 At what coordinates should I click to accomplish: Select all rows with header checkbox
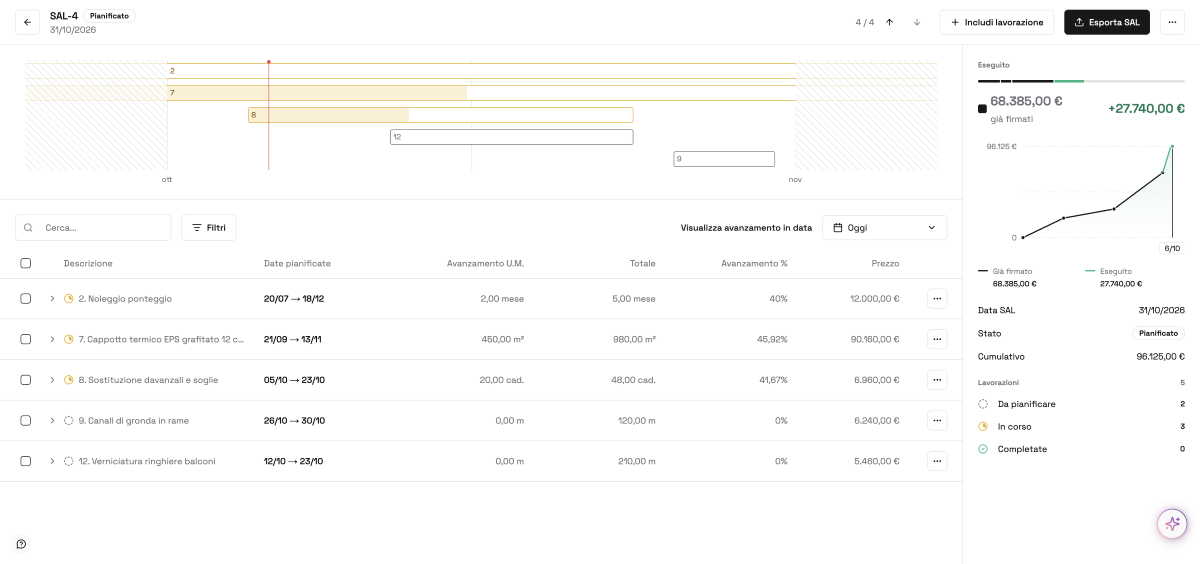tap(26, 263)
